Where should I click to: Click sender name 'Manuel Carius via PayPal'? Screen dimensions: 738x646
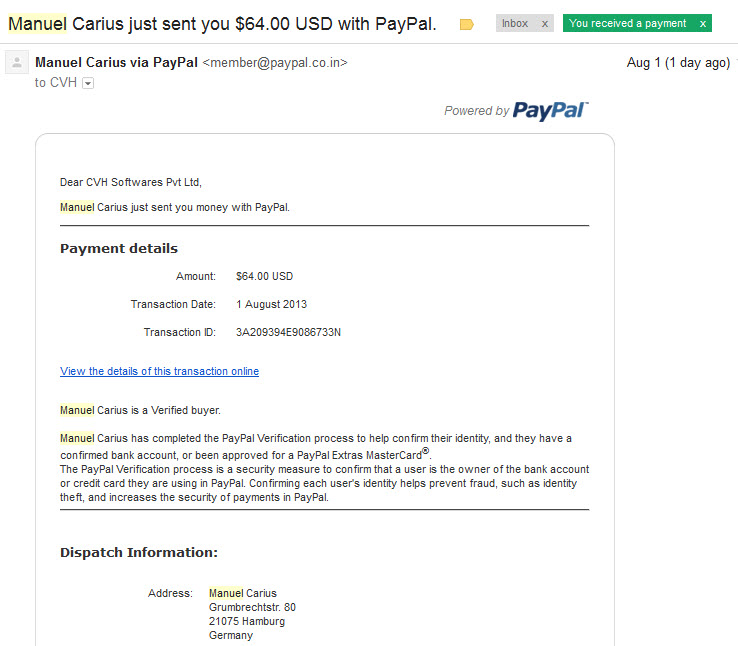click(x=116, y=63)
